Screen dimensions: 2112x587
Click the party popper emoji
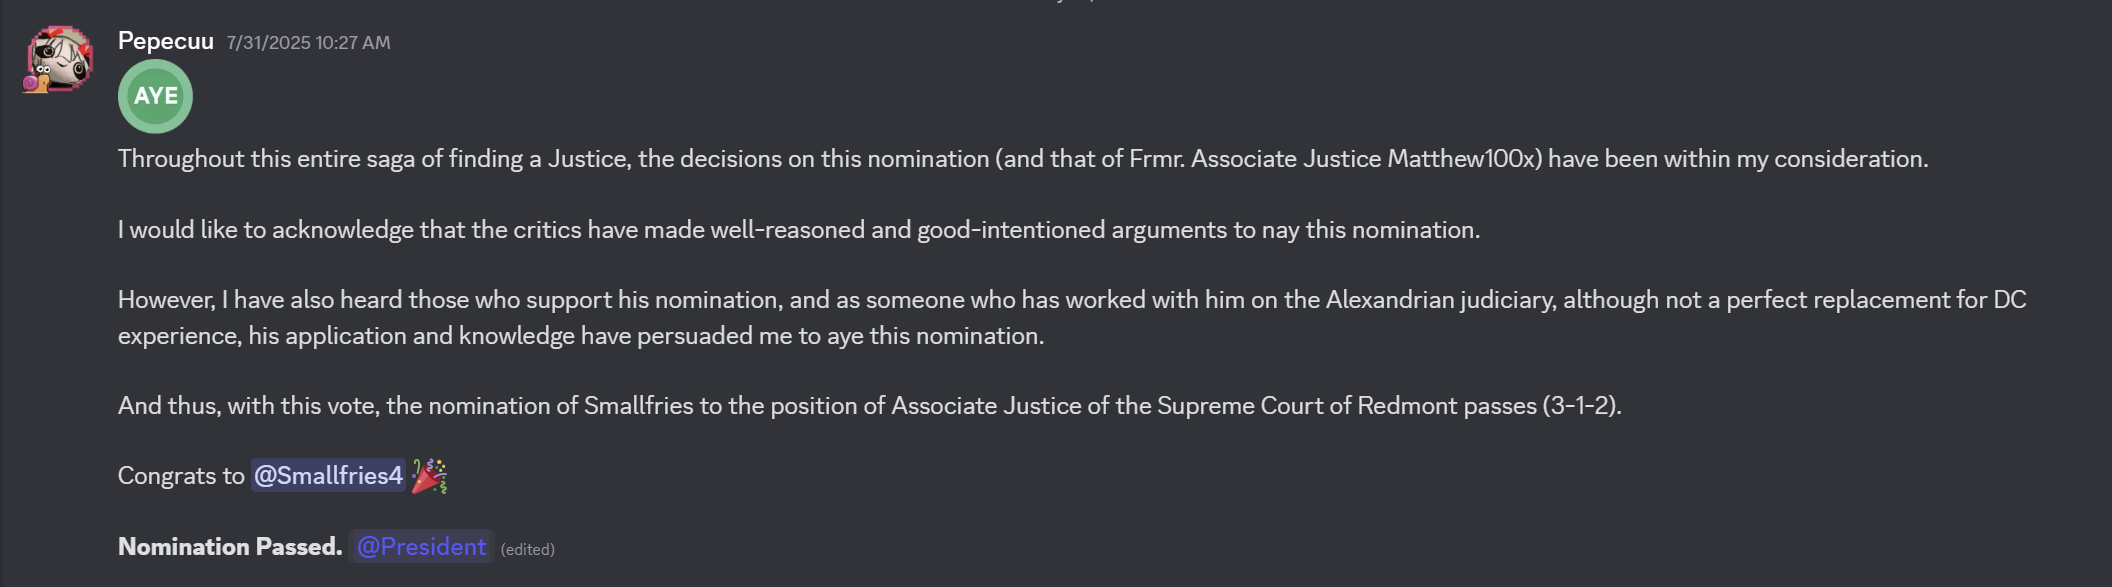click(x=429, y=476)
